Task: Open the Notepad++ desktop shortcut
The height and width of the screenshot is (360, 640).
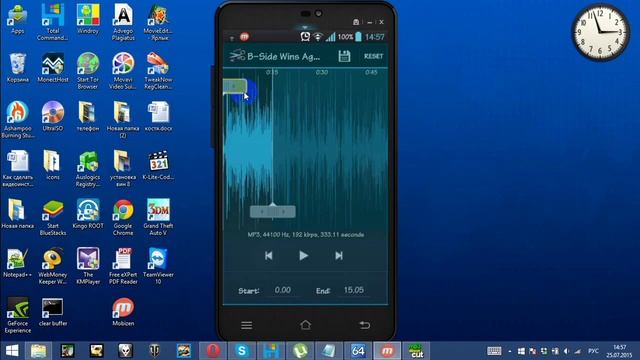Action: click(x=18, y=263)
